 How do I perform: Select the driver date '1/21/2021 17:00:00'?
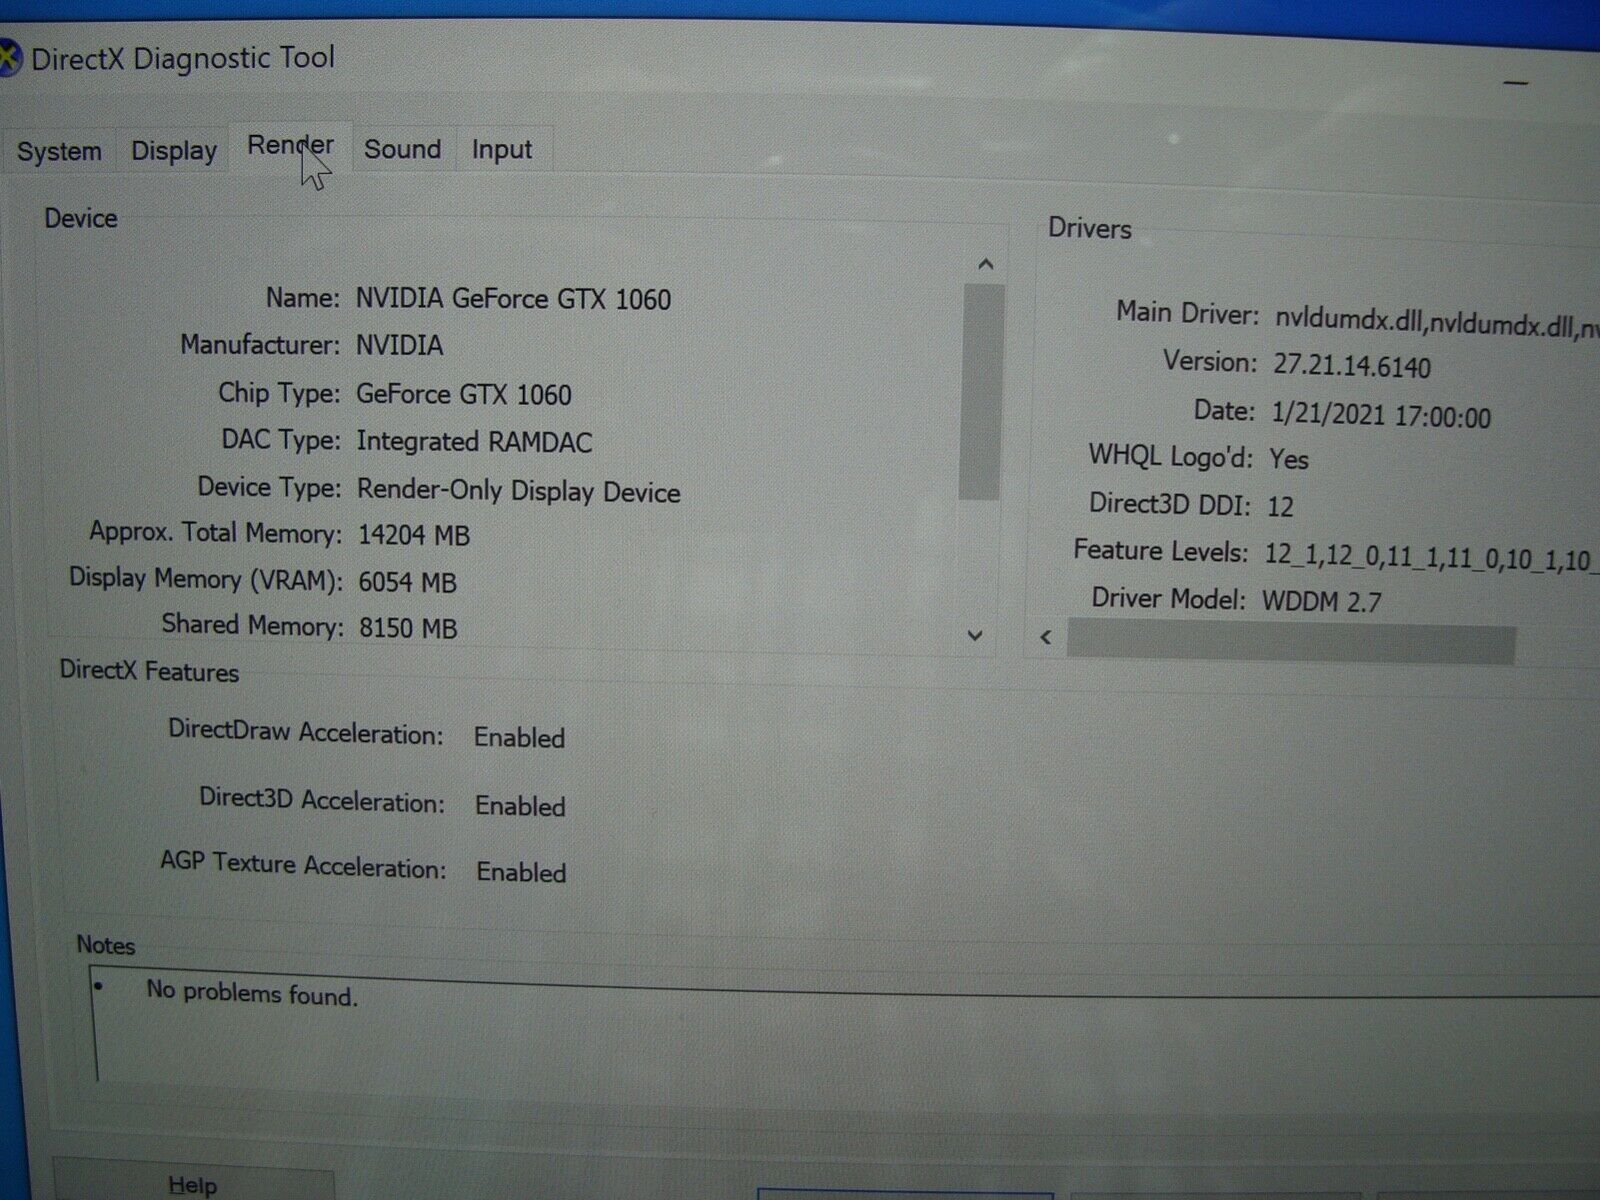point(1381,414)
